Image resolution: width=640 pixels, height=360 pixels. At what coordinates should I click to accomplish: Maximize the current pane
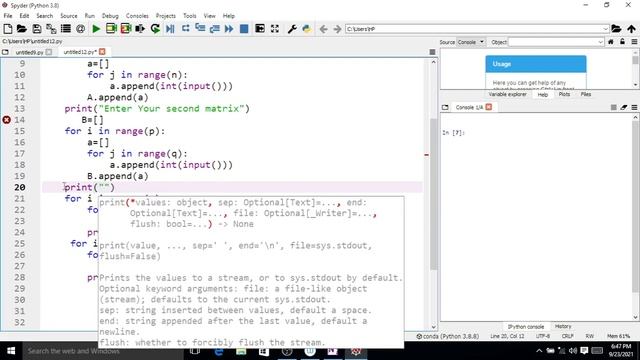(260, 29)
